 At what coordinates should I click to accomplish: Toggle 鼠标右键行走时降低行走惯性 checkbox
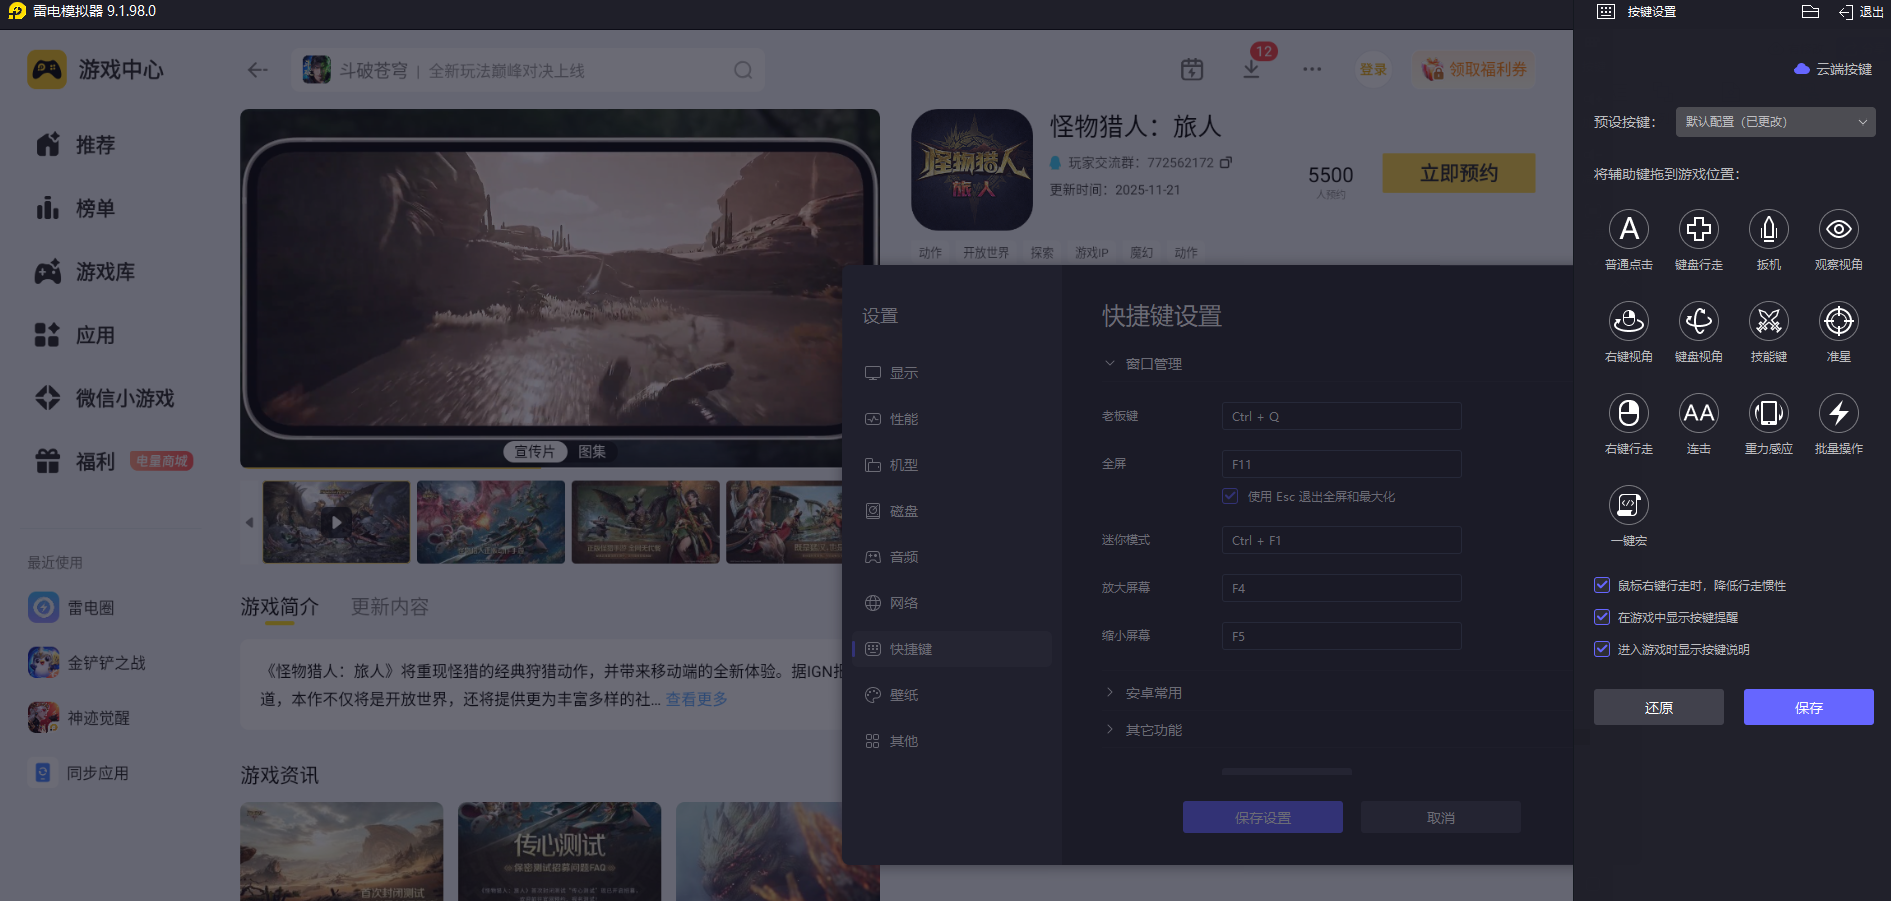pos(1602,585)
